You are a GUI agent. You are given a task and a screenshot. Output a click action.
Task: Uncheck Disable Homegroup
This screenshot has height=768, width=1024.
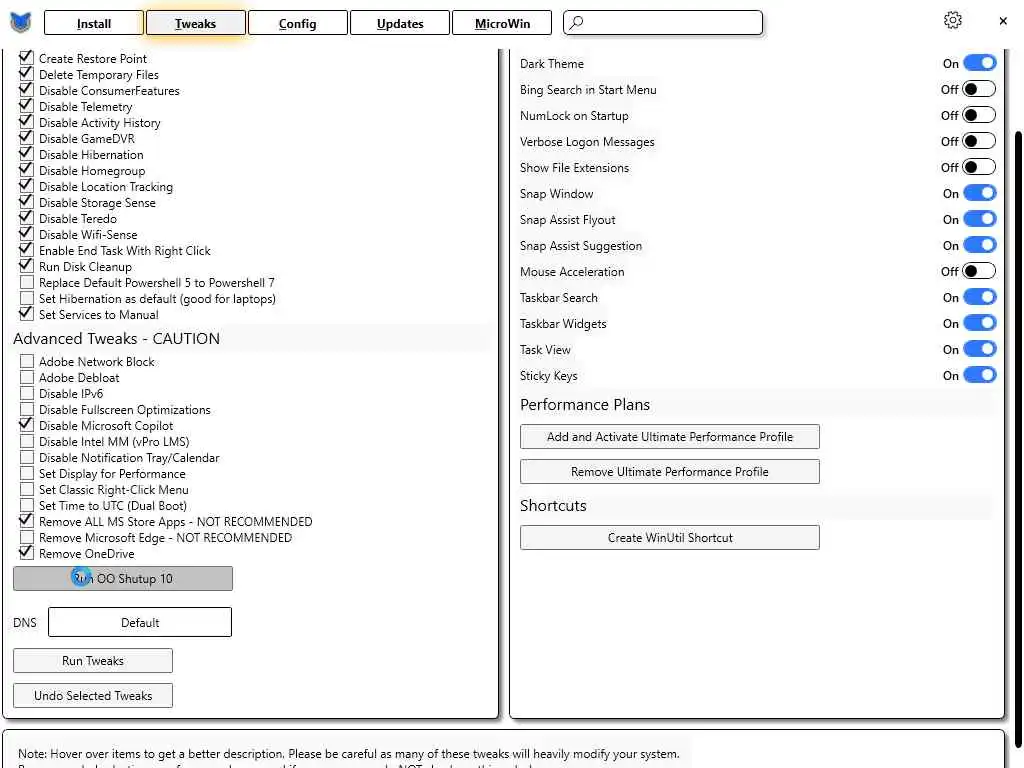tap(26, 170)
